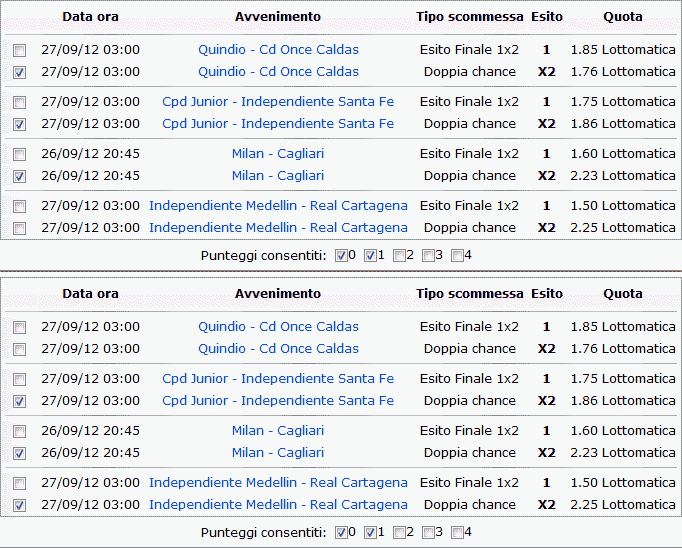682x548 pixels.
Task: Enable Punteggi consentiti 2 in upper table
Action: point(399,255)
